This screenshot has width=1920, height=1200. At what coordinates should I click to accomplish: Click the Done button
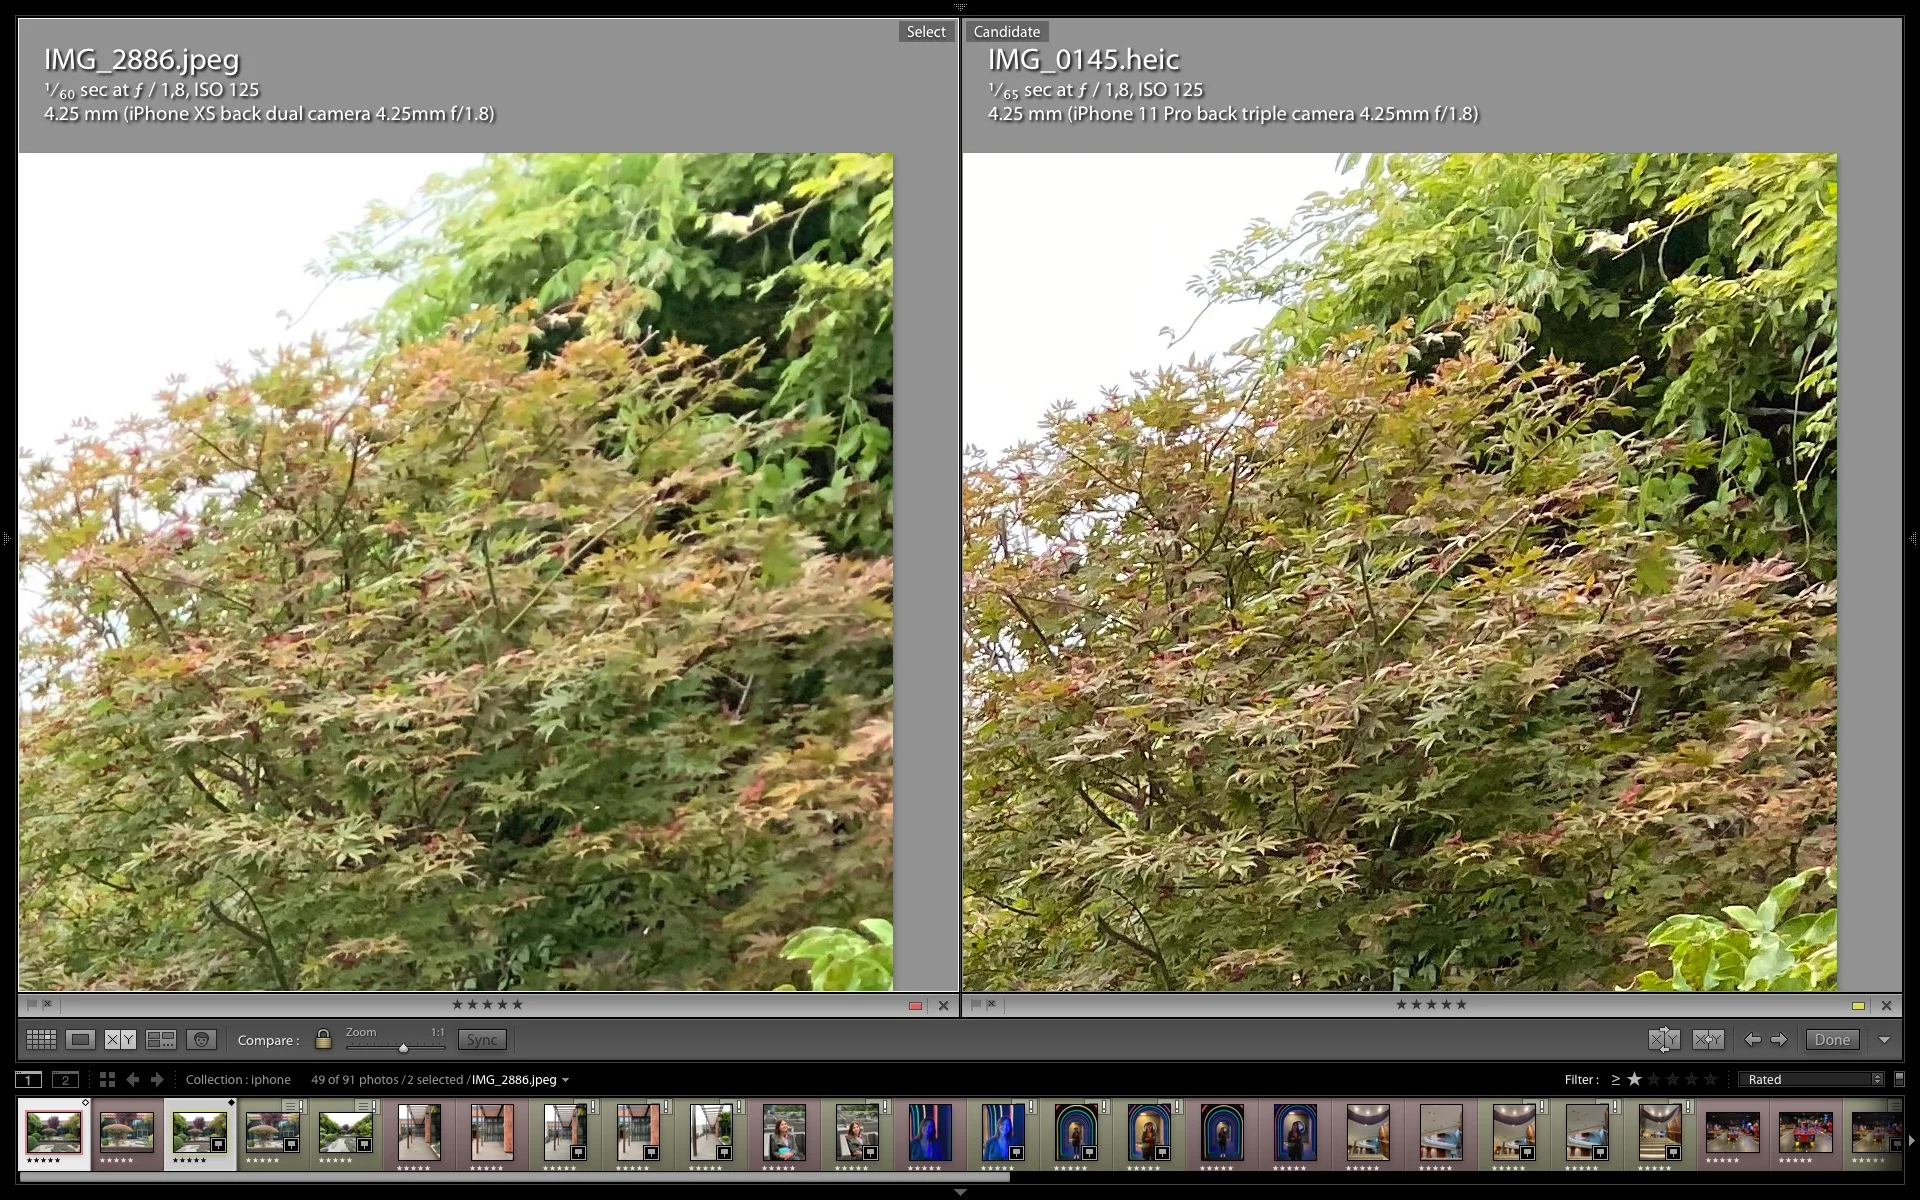tap(1832, 1040)
